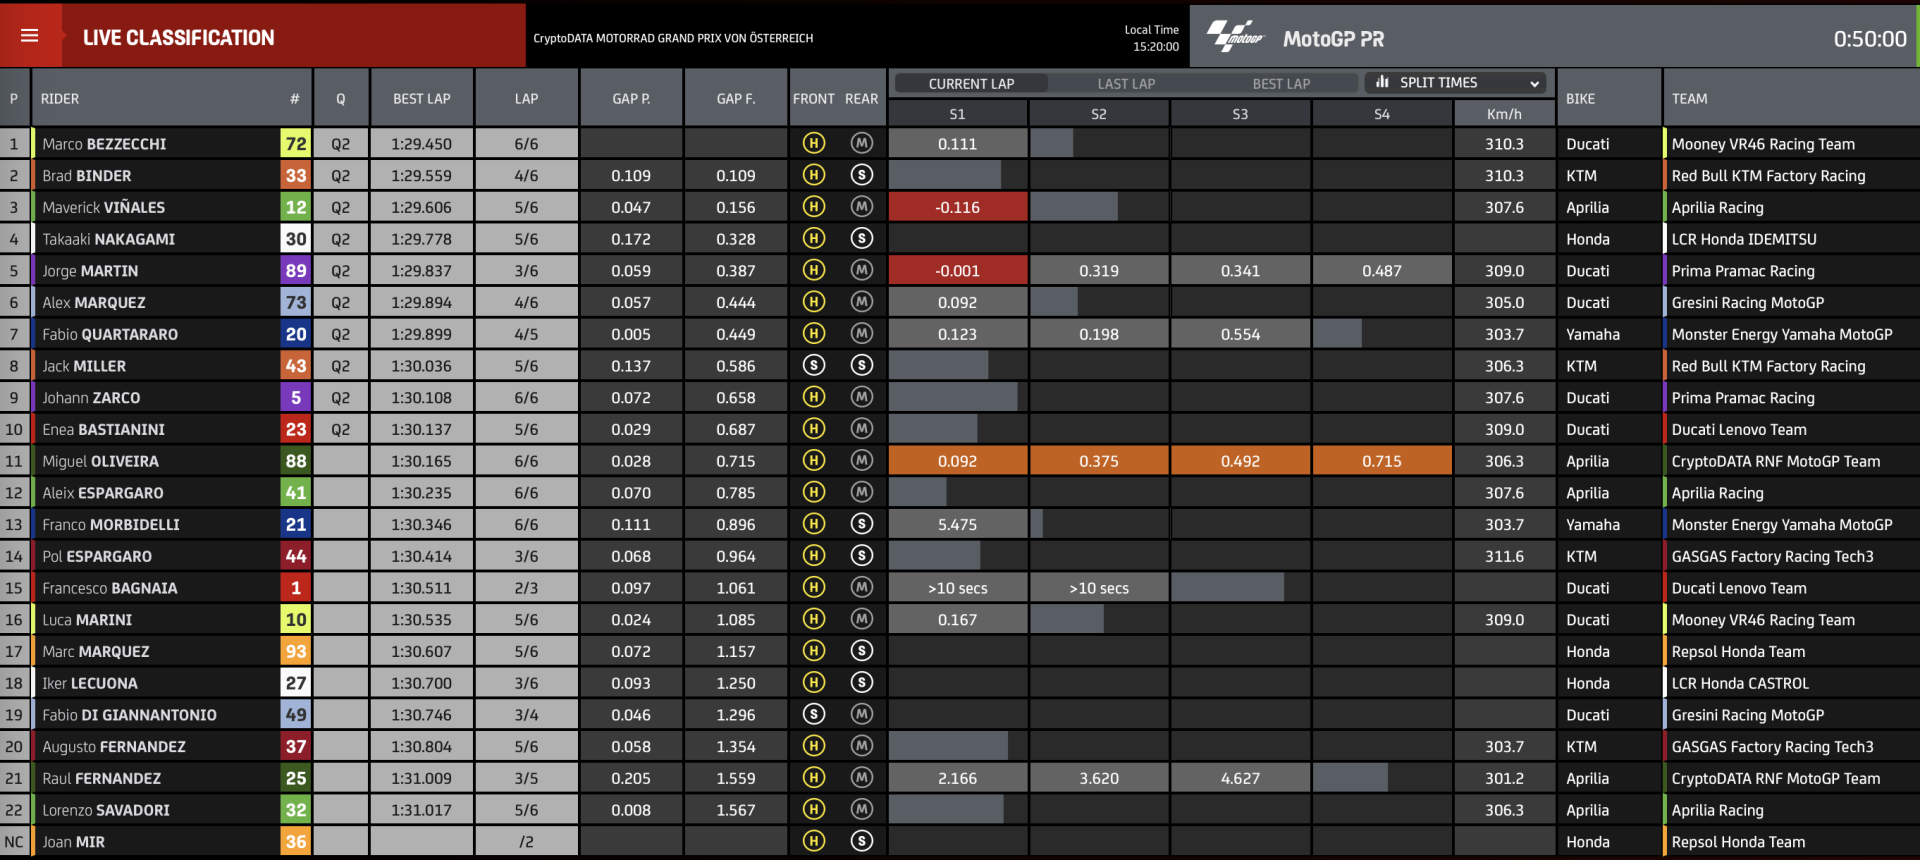The image size is (1920, 860).
Task: Switch to the LAST LAP tab
Action: [1126, 84]
